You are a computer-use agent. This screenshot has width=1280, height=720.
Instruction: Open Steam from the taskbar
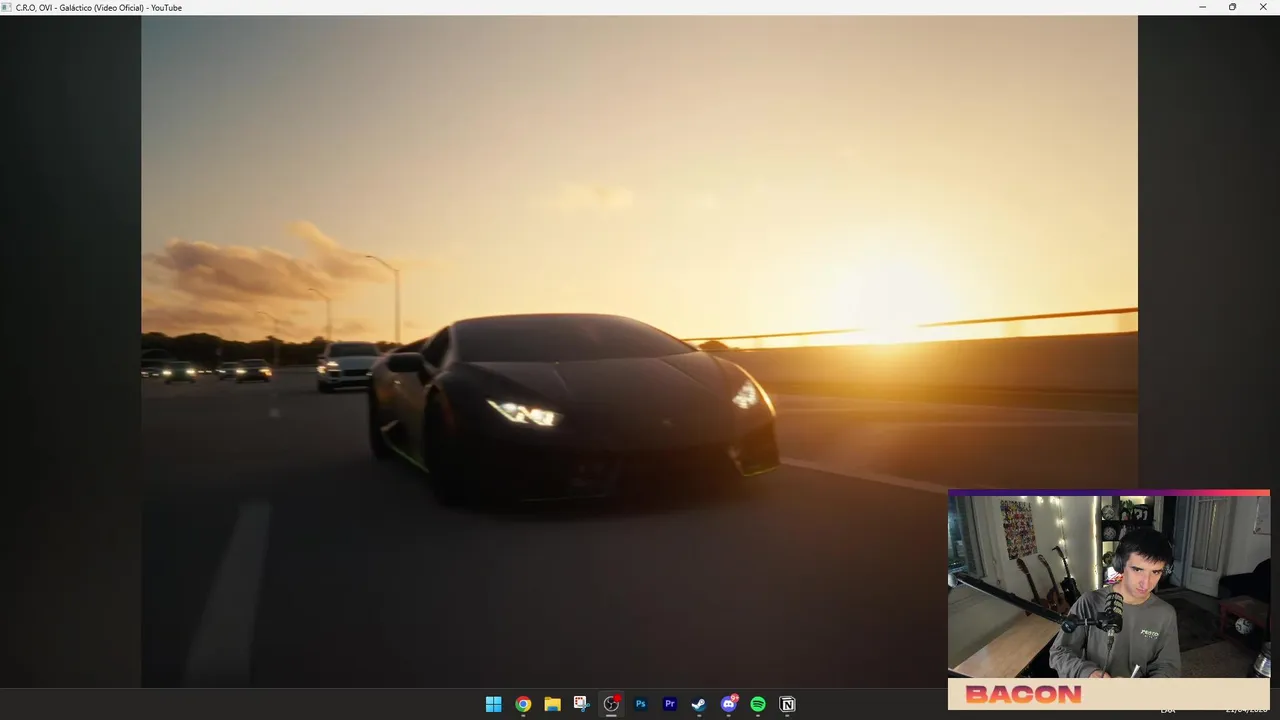click(699, 704)
